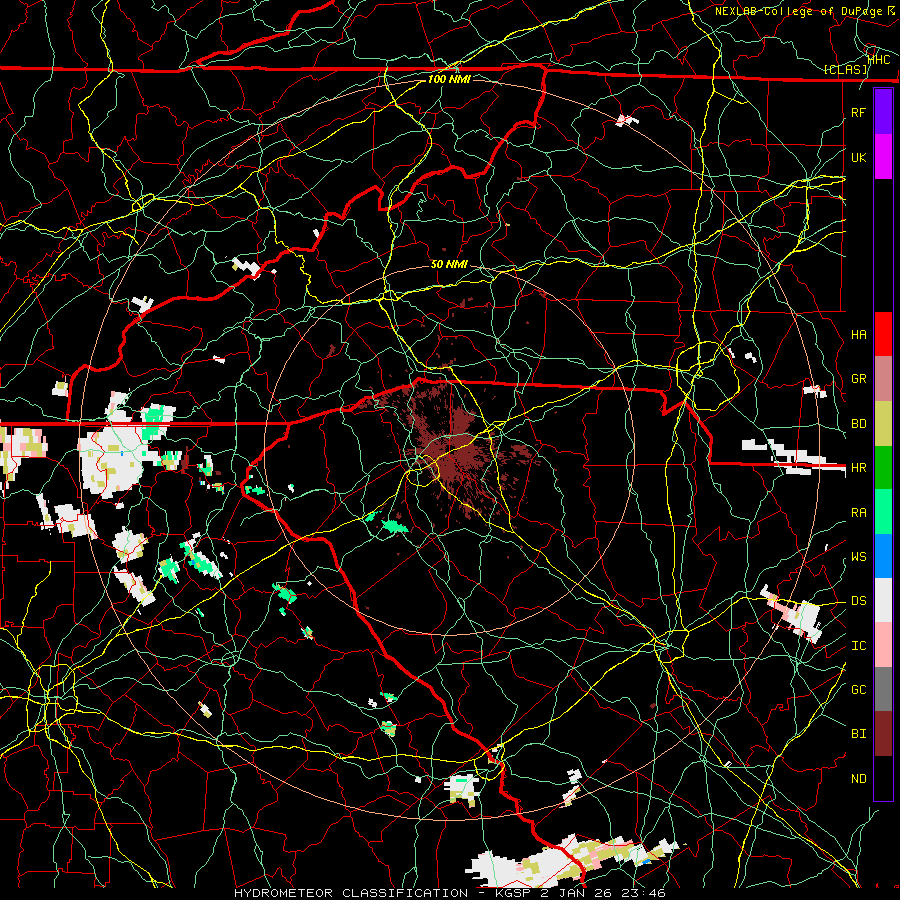Click the 'ND' legend label
This screenshot has width=900, height=900.
click(858, 778)
